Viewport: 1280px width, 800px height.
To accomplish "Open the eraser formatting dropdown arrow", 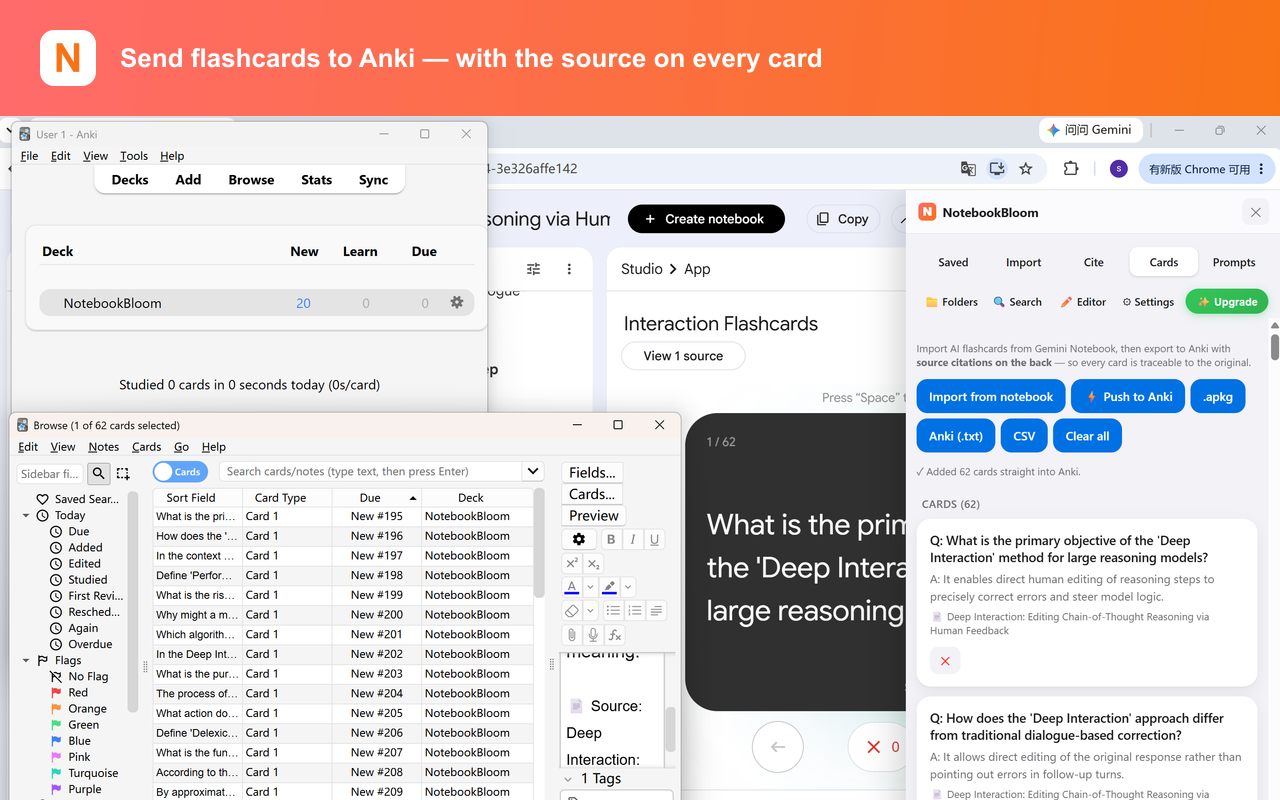I will [590, 611].
